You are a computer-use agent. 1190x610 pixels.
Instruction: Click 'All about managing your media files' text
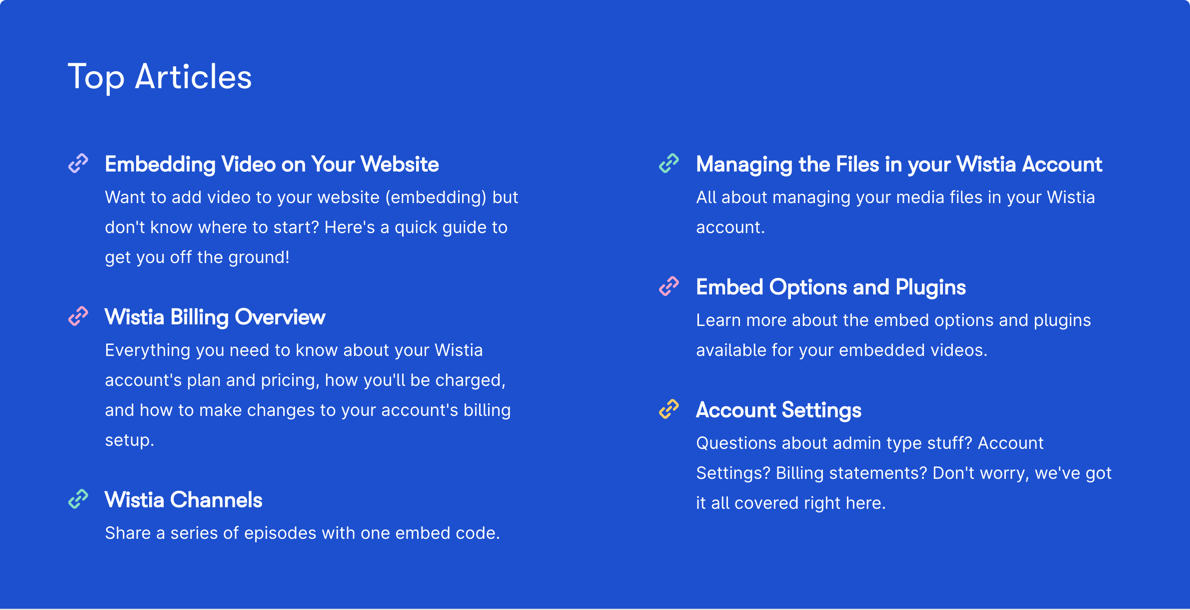(x=896, y=212)
